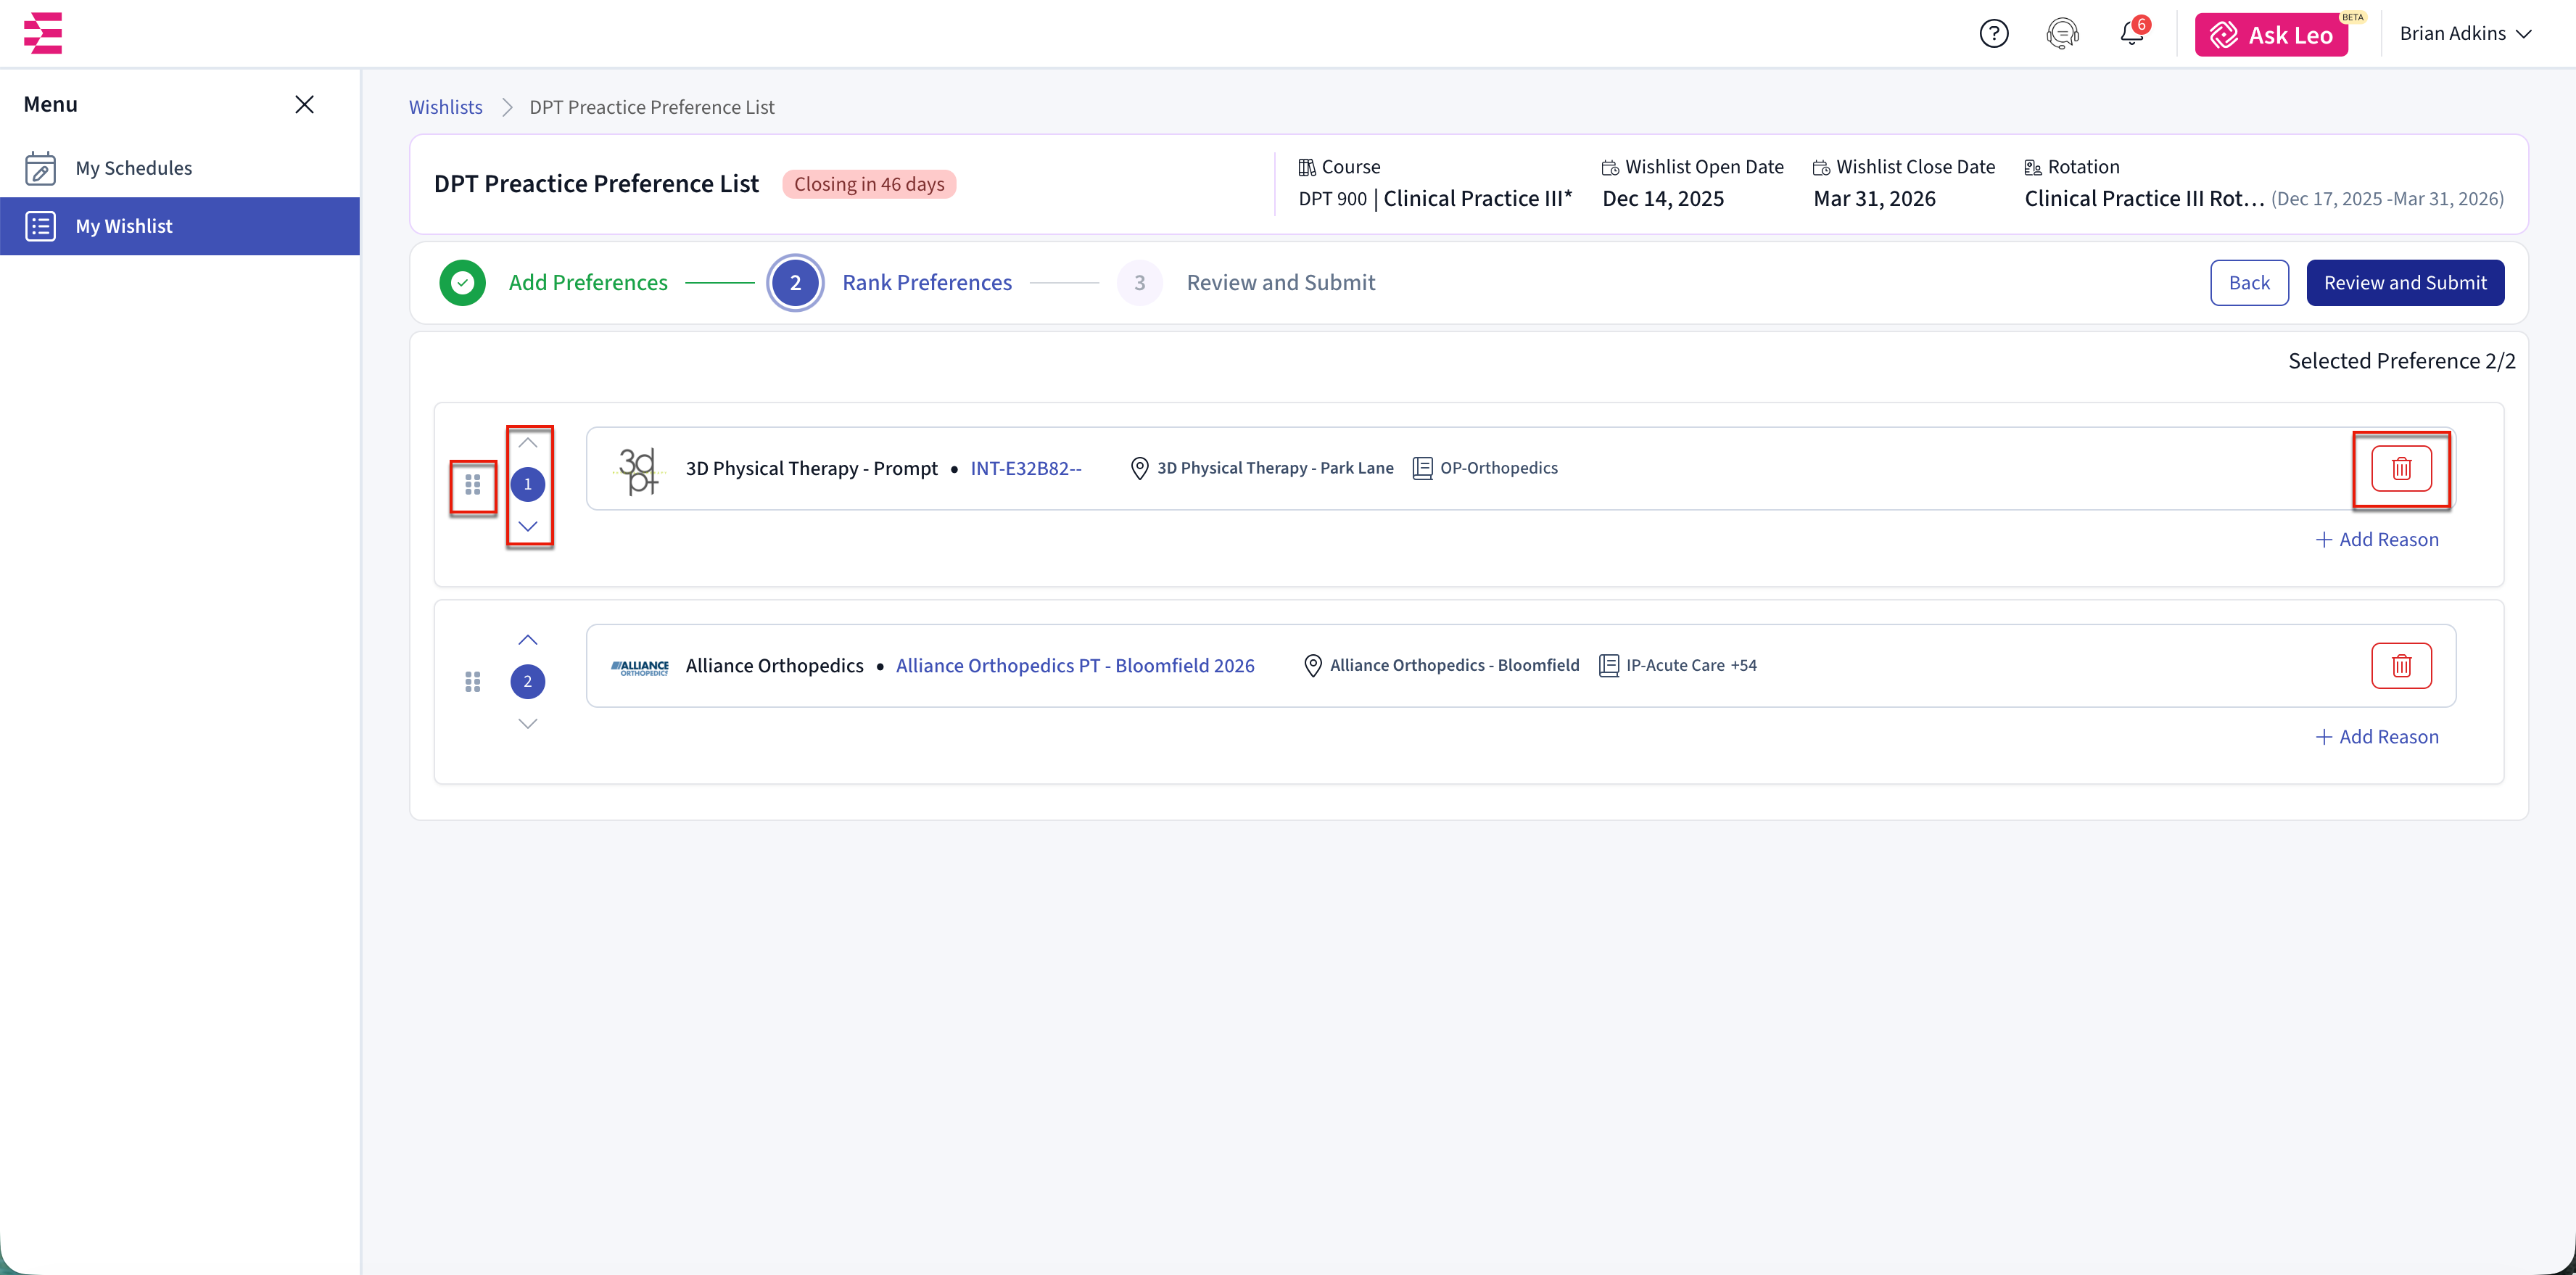
Task: Close the Menu sidebar
Action: (x=304, y=105)
